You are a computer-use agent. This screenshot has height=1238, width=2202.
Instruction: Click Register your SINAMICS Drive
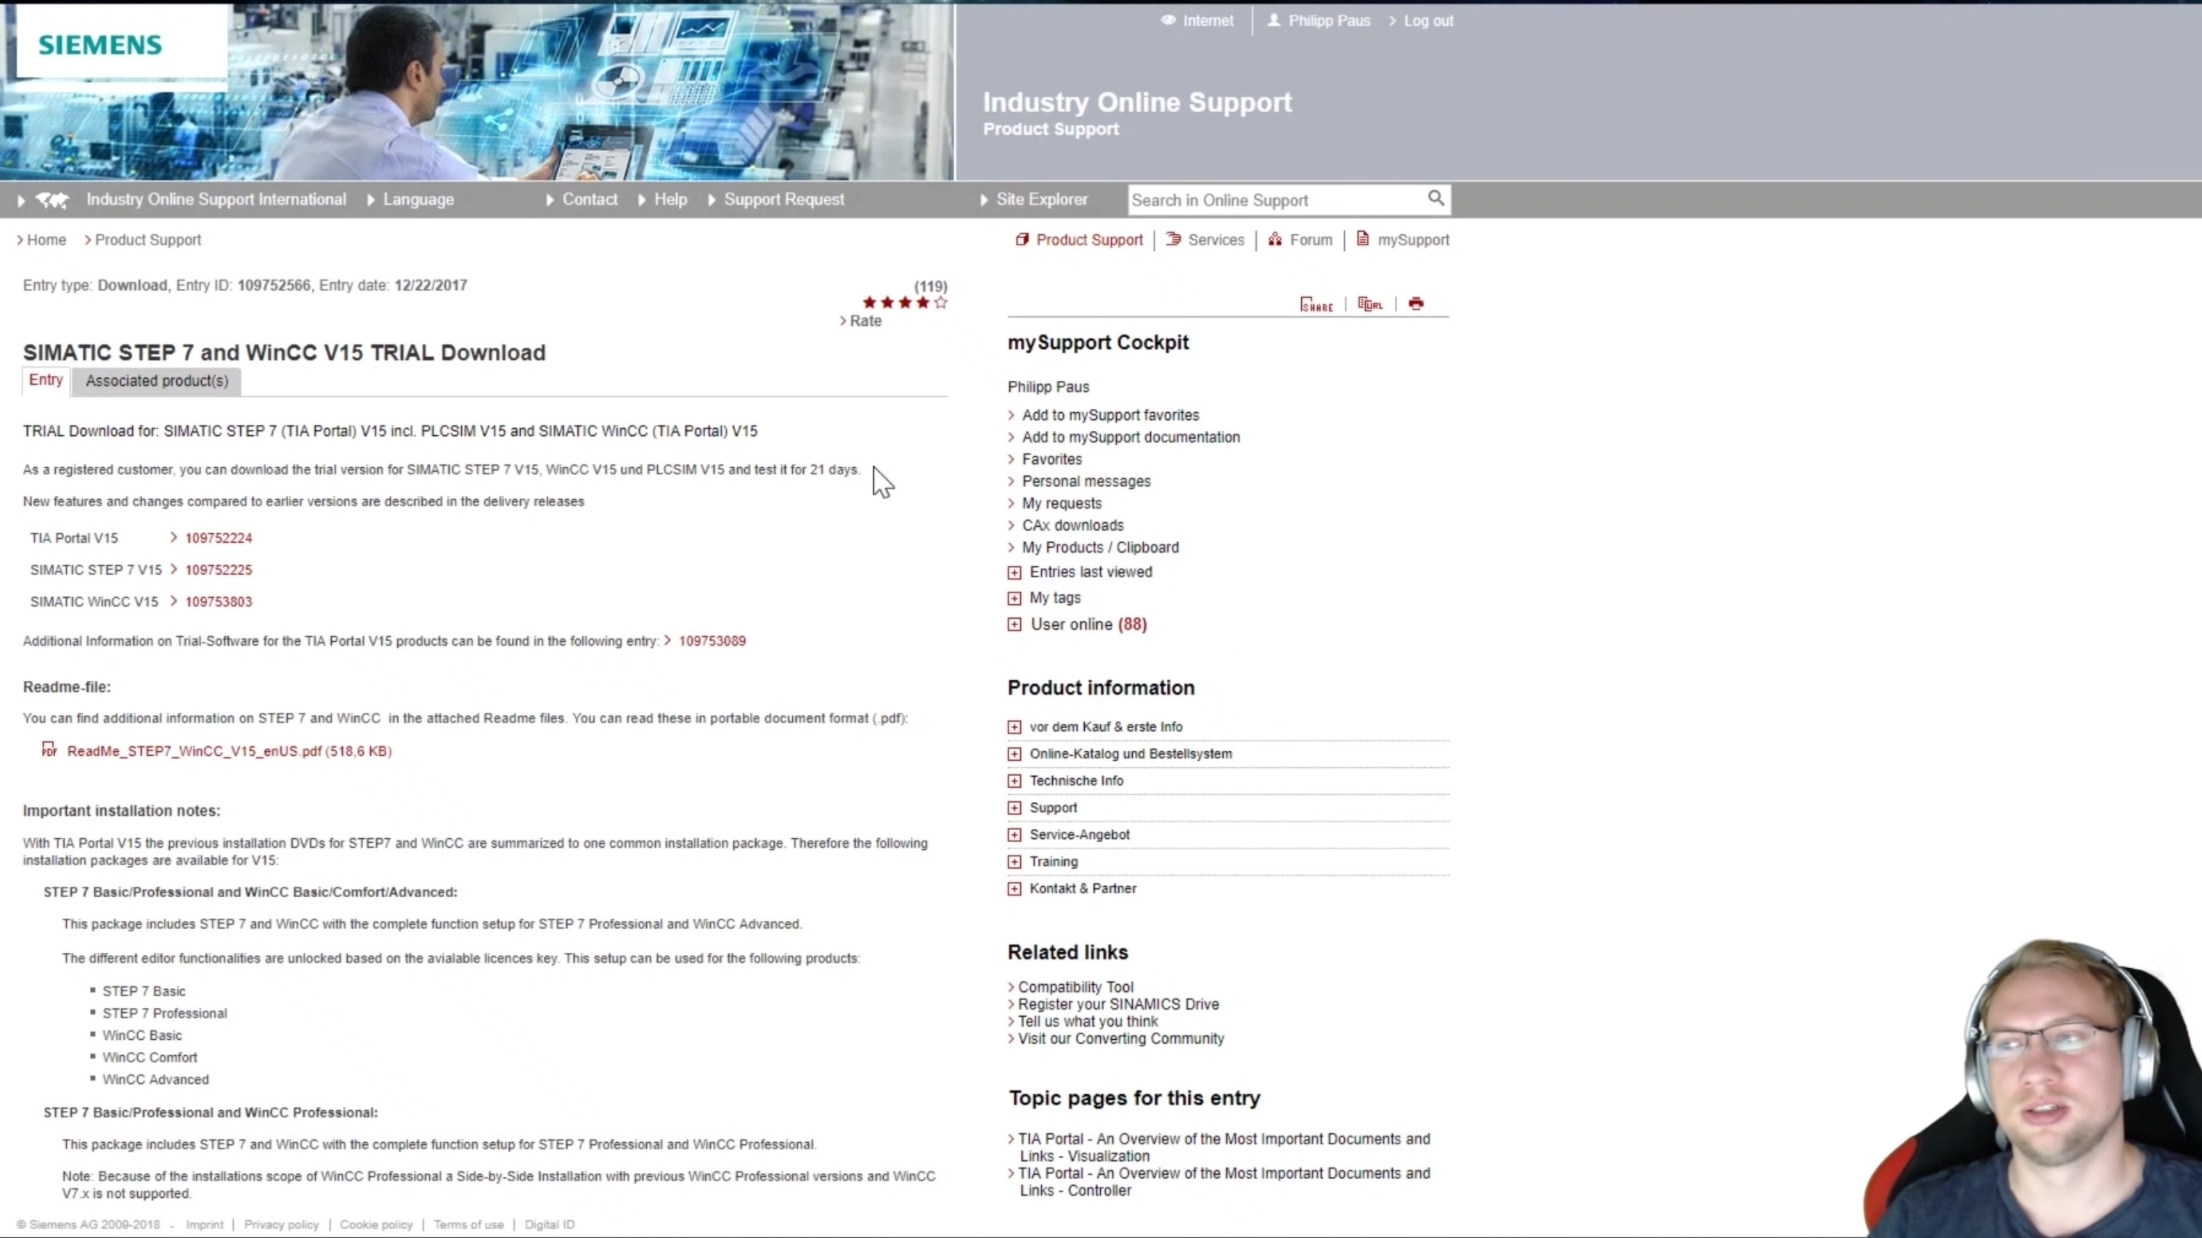(1118, 1004)
